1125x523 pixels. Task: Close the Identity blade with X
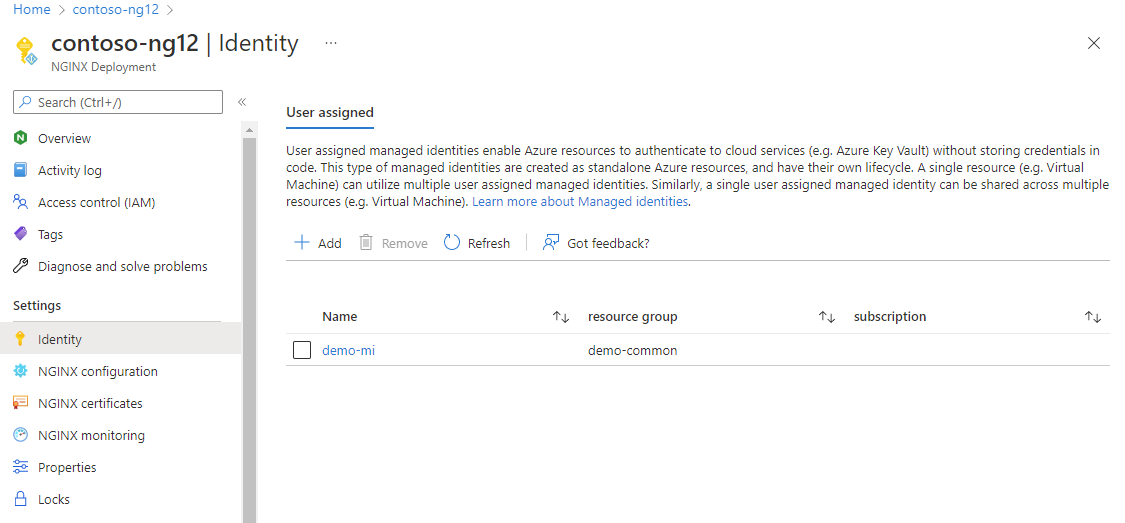tap(1093, 43)
